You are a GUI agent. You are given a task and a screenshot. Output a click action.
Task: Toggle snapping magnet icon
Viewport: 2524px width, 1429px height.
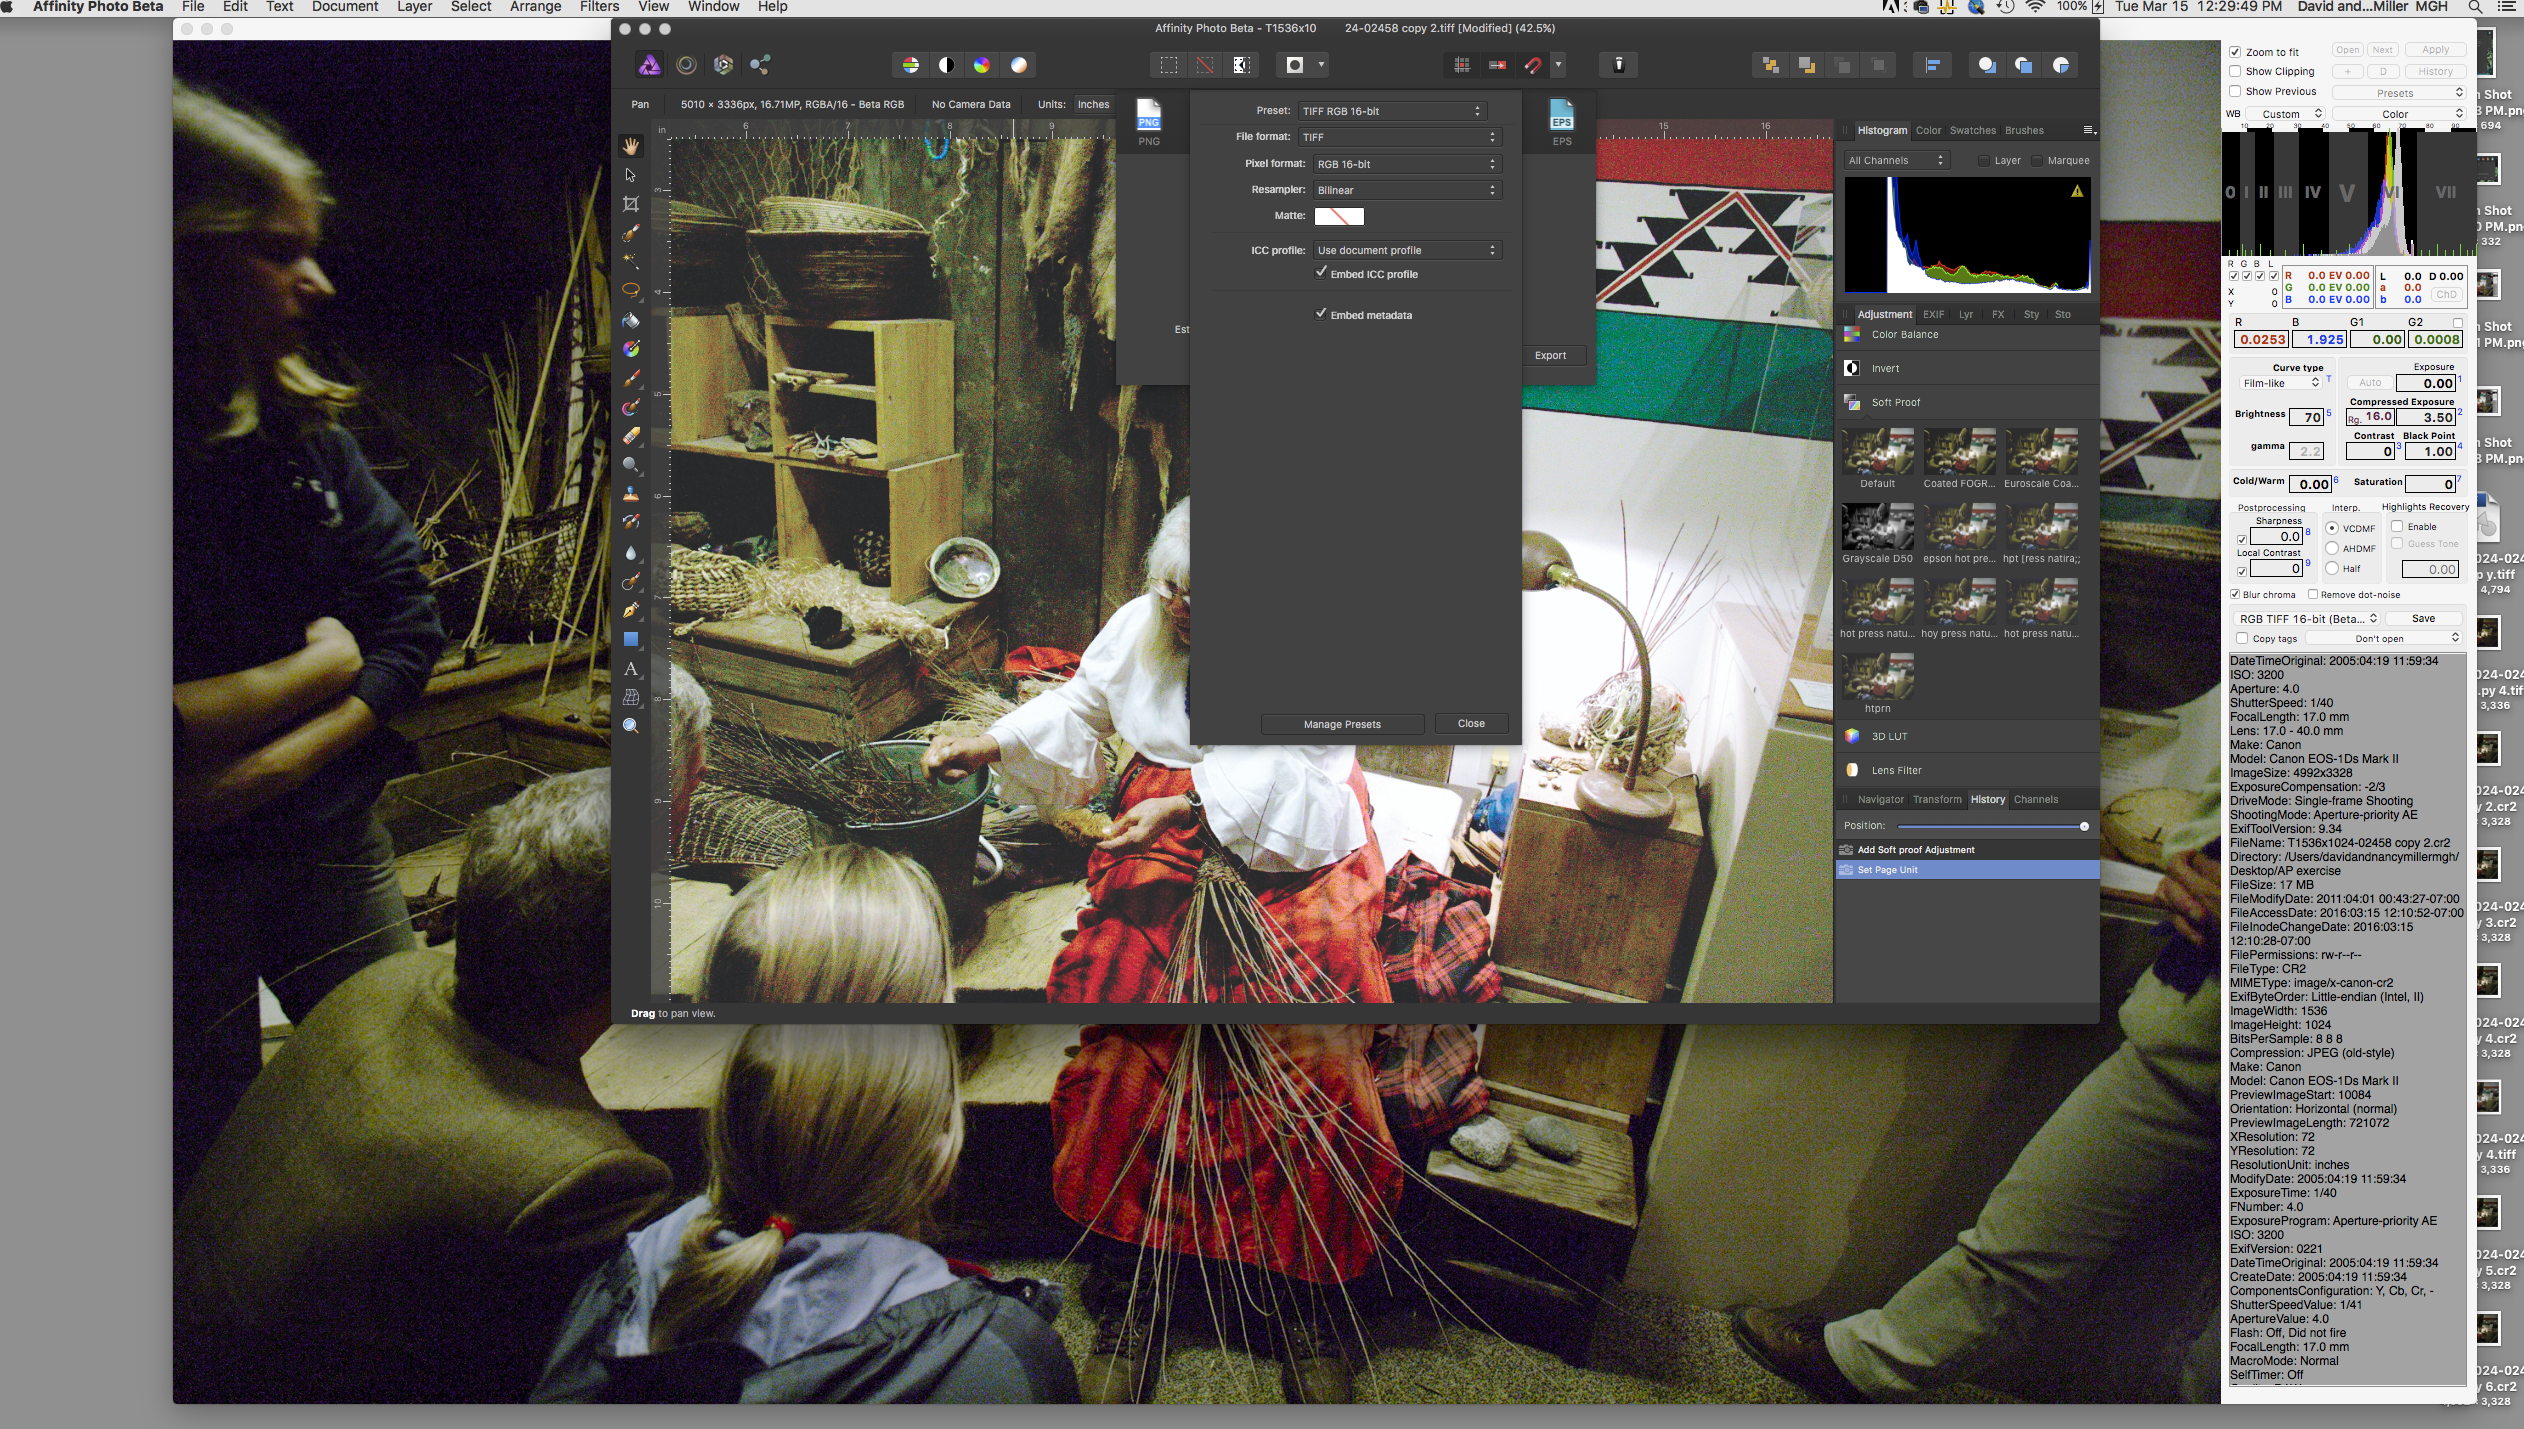[x=1533, y=65]
